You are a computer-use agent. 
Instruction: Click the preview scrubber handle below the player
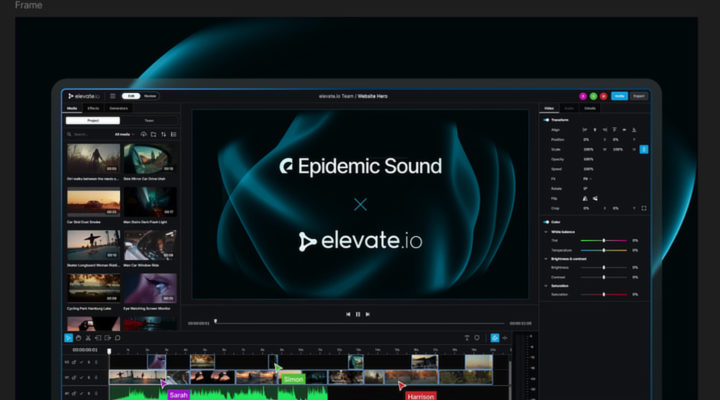(x=215, y=321)
